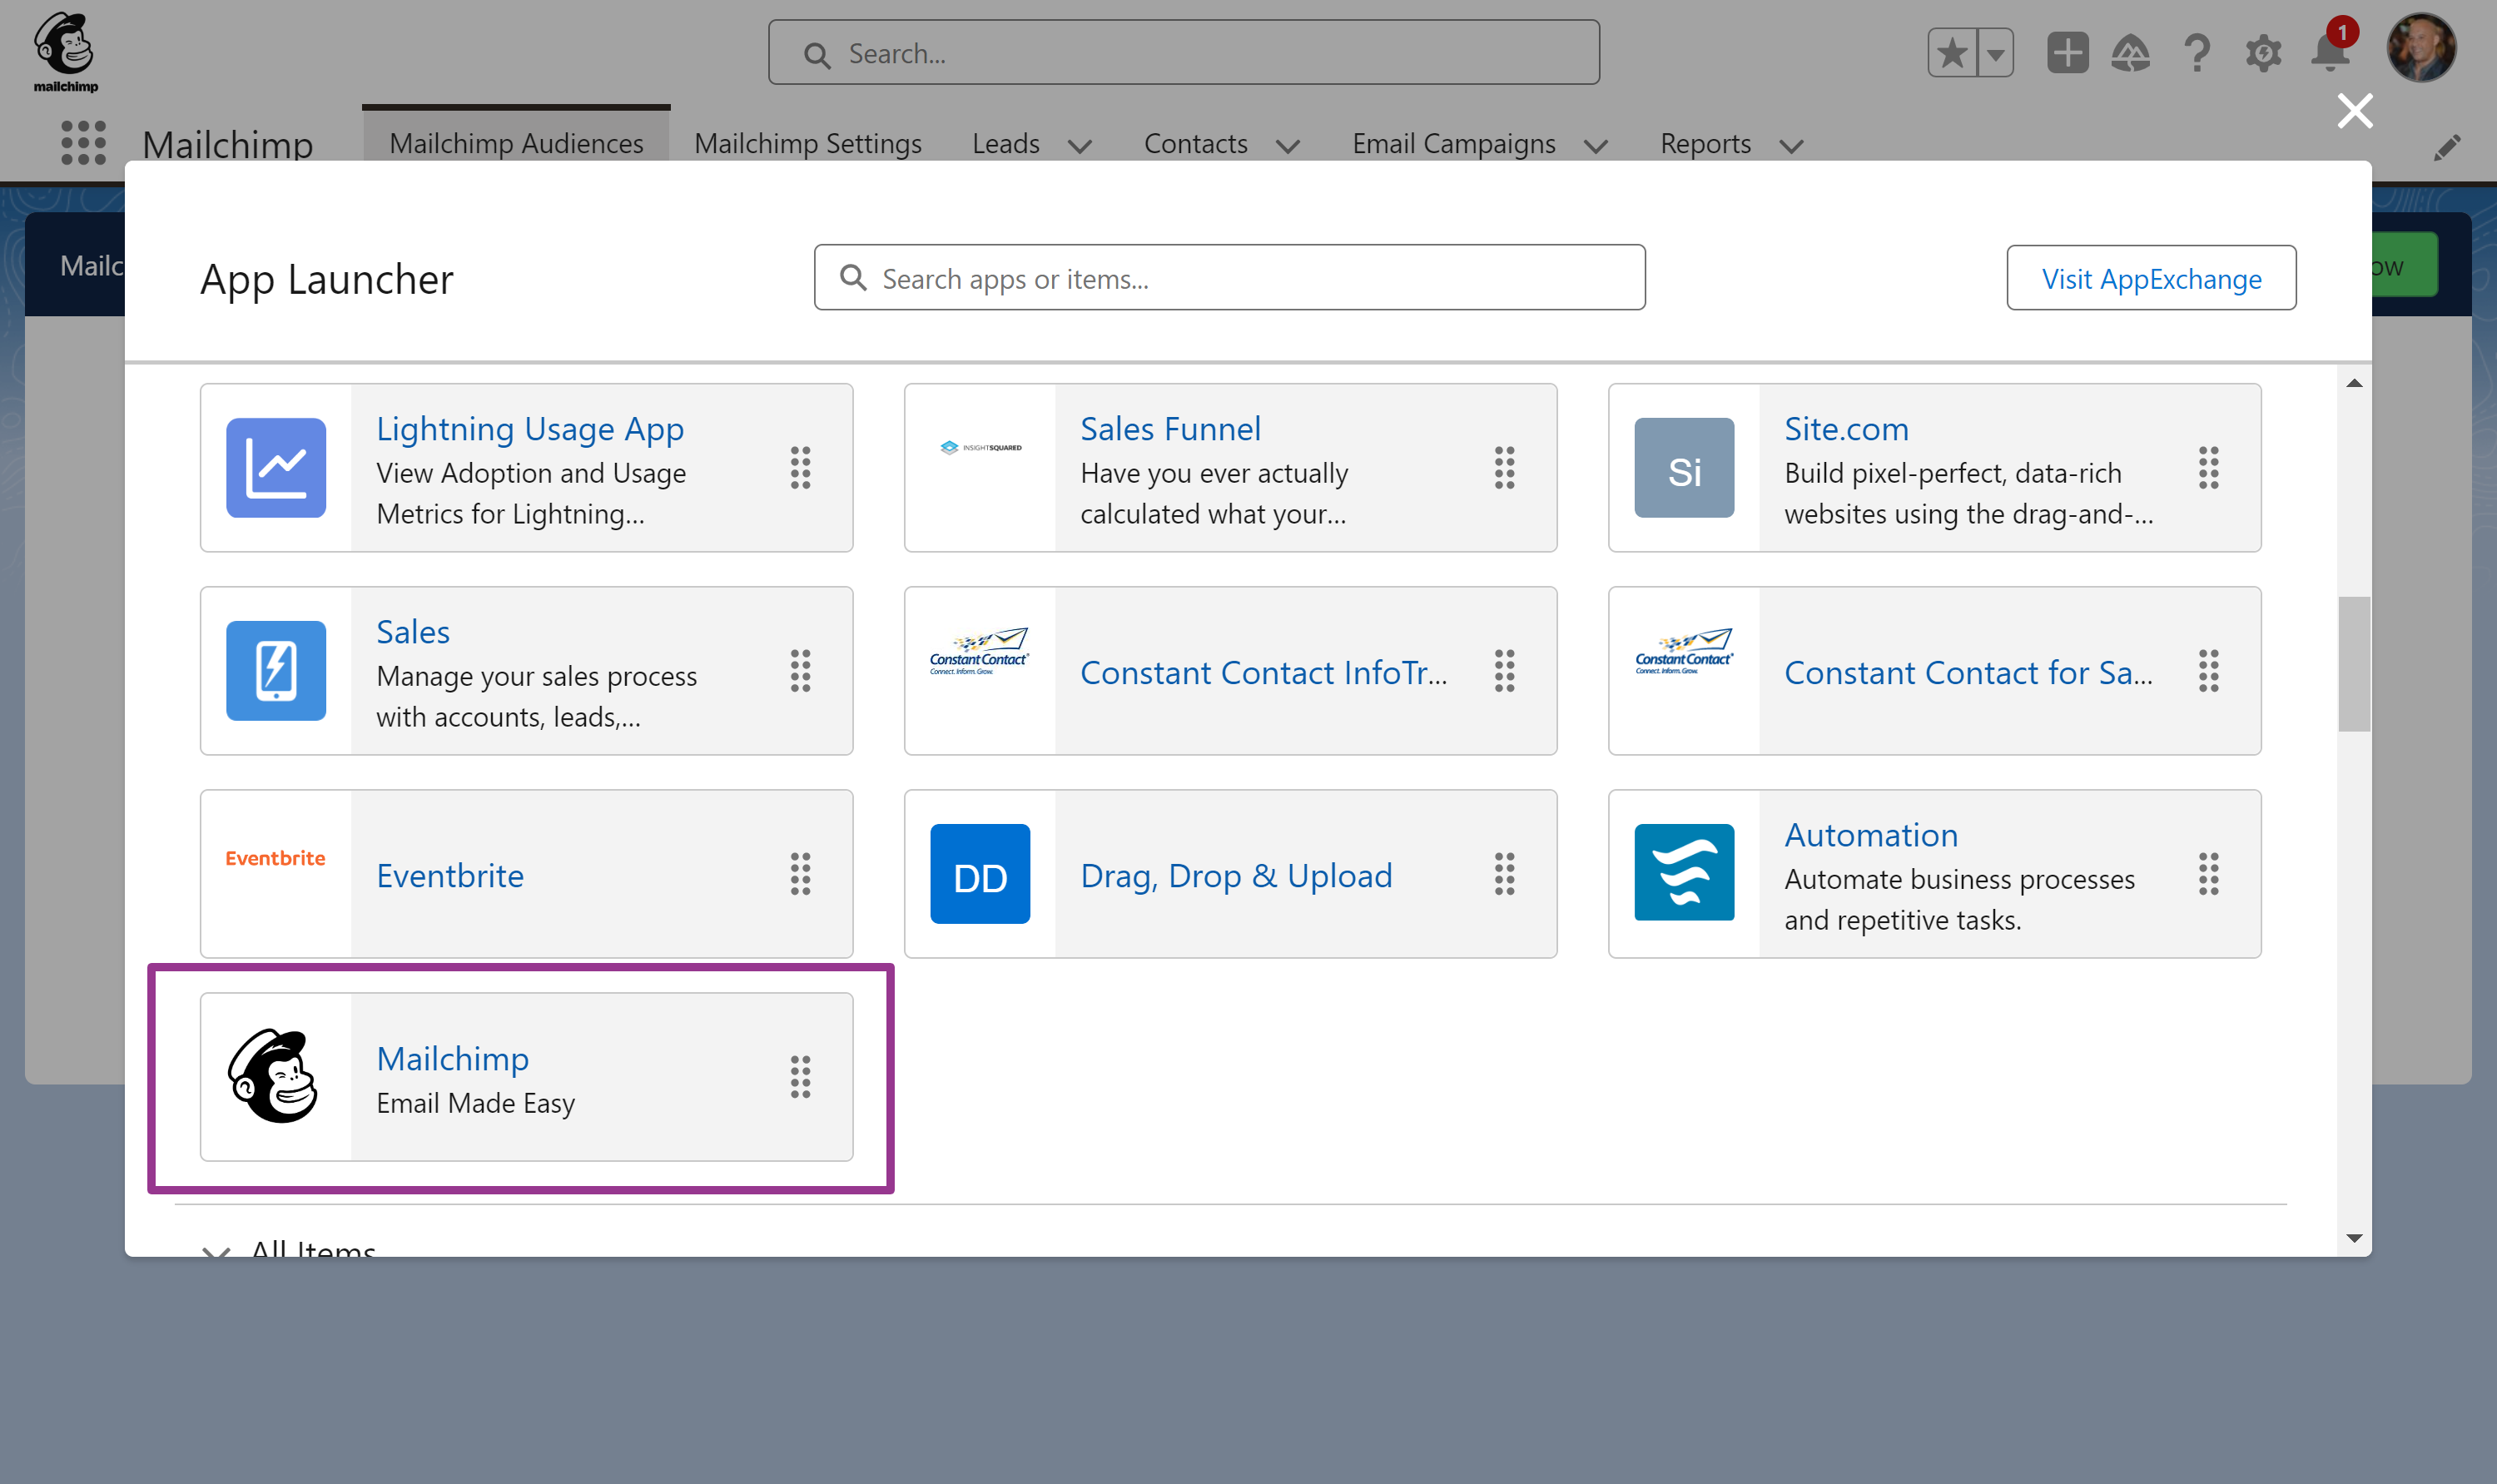
Task: Open the Favorites list dropdown arrow
Action: click(1995, 53)
